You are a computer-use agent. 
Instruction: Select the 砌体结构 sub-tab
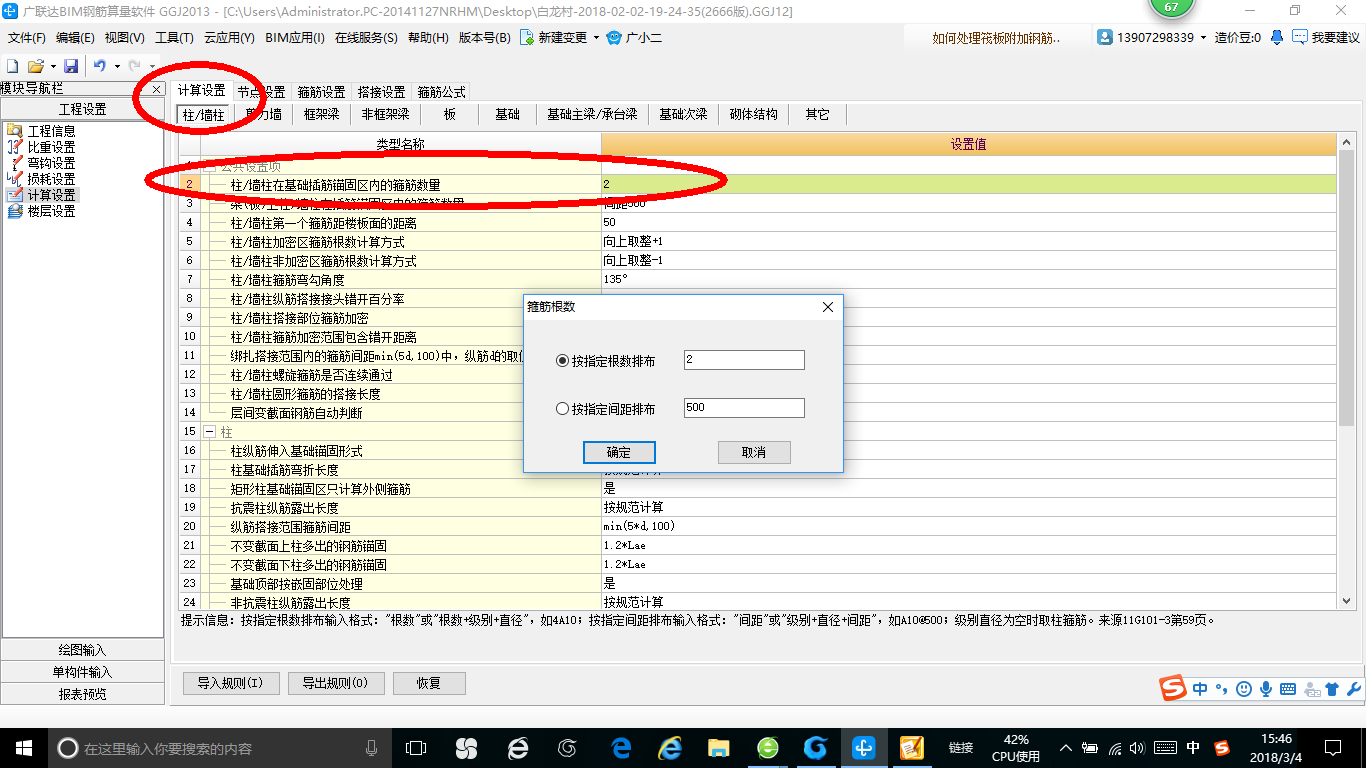click(x=753, y=115)
